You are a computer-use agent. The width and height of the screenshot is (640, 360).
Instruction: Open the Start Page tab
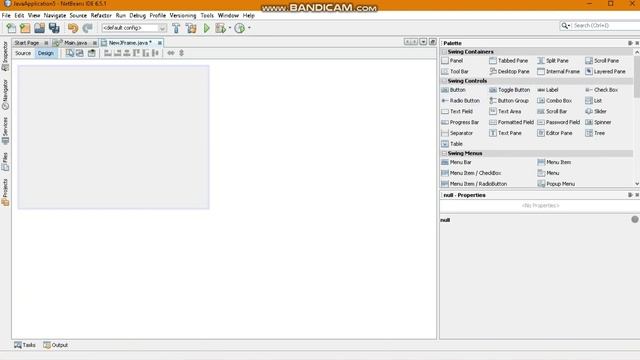pyautogui.click(x=27, y=43)
